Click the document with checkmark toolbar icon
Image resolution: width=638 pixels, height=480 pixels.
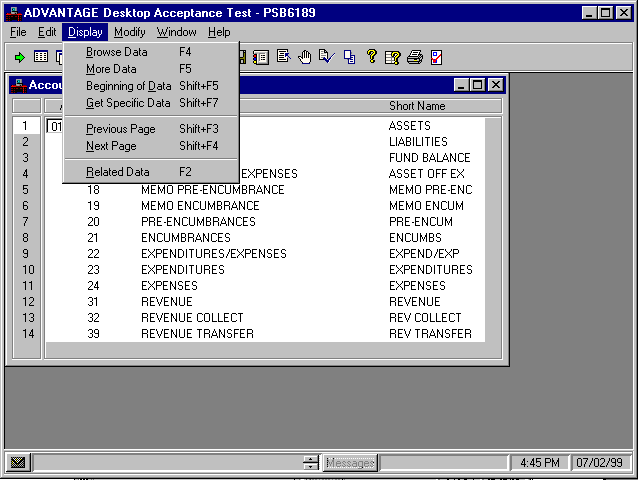pos(327,56)
